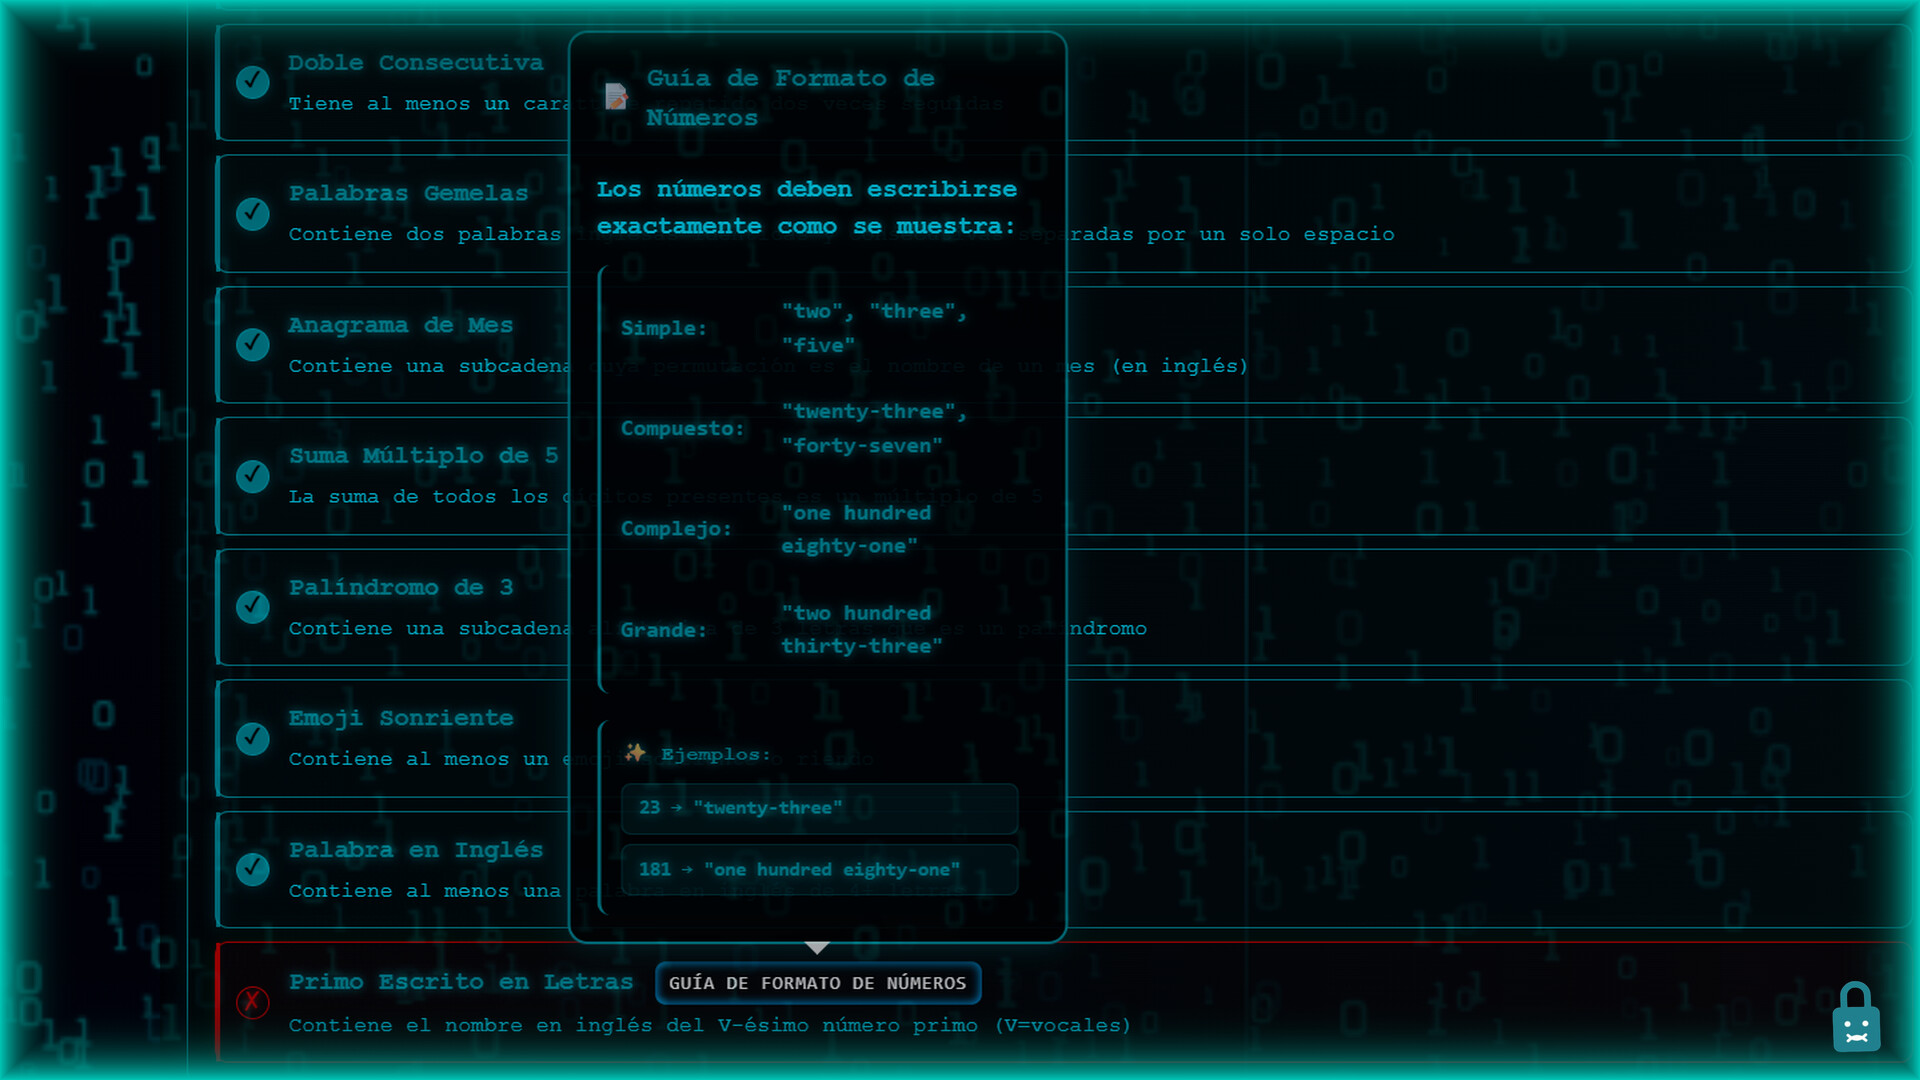Click Palabra en Inglés checkmark circle

click(x=252, y=868)
